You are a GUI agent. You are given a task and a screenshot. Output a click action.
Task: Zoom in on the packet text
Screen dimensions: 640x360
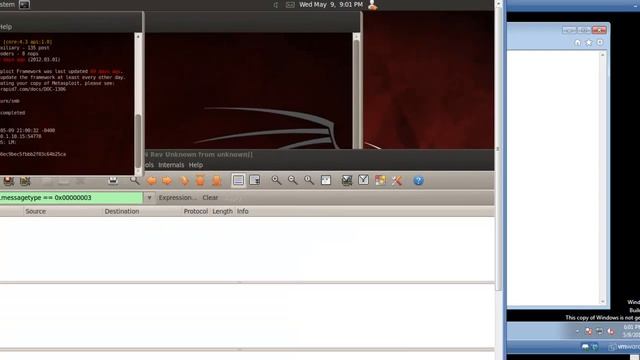click(x=276, y=180)
